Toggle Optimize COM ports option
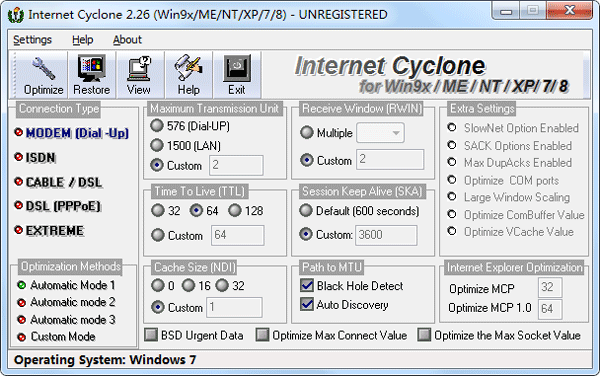This screenshot has width=600, height=376. [452, 180]
